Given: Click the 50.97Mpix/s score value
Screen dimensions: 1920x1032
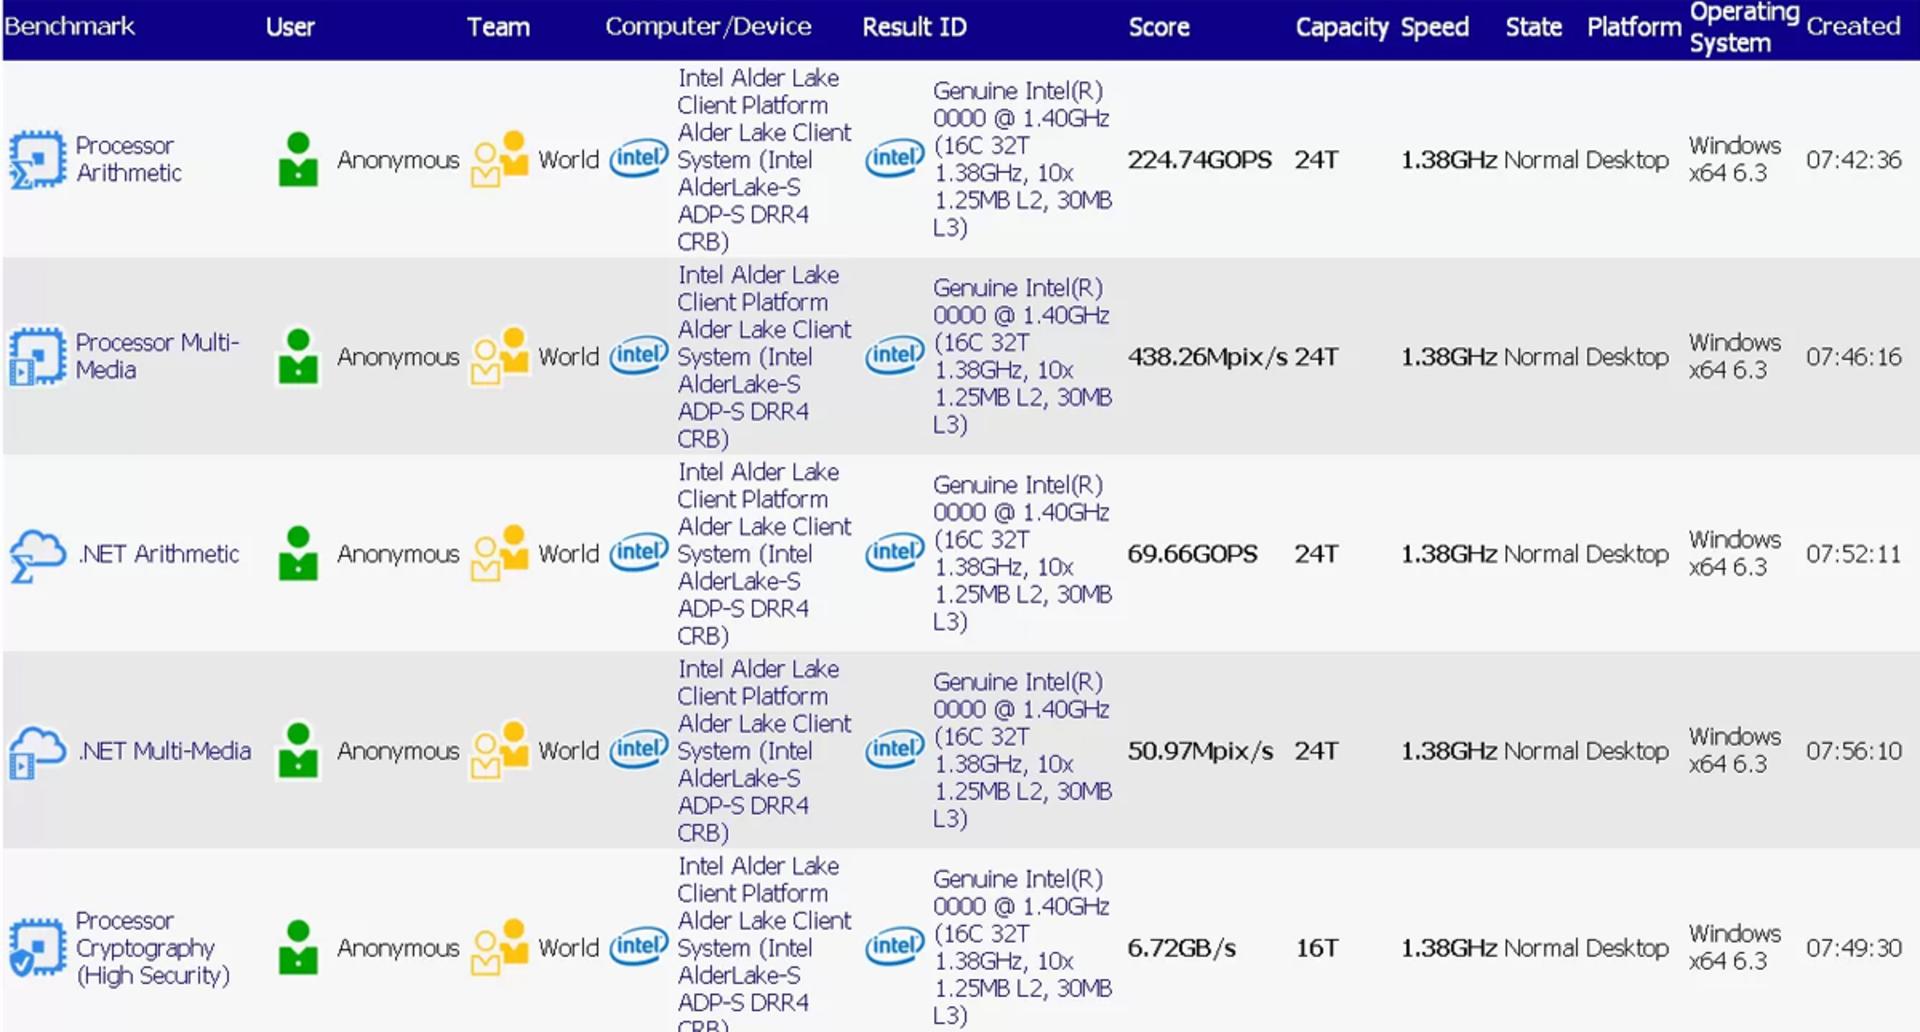Looking at the screenshot, I should (1200, 751).
